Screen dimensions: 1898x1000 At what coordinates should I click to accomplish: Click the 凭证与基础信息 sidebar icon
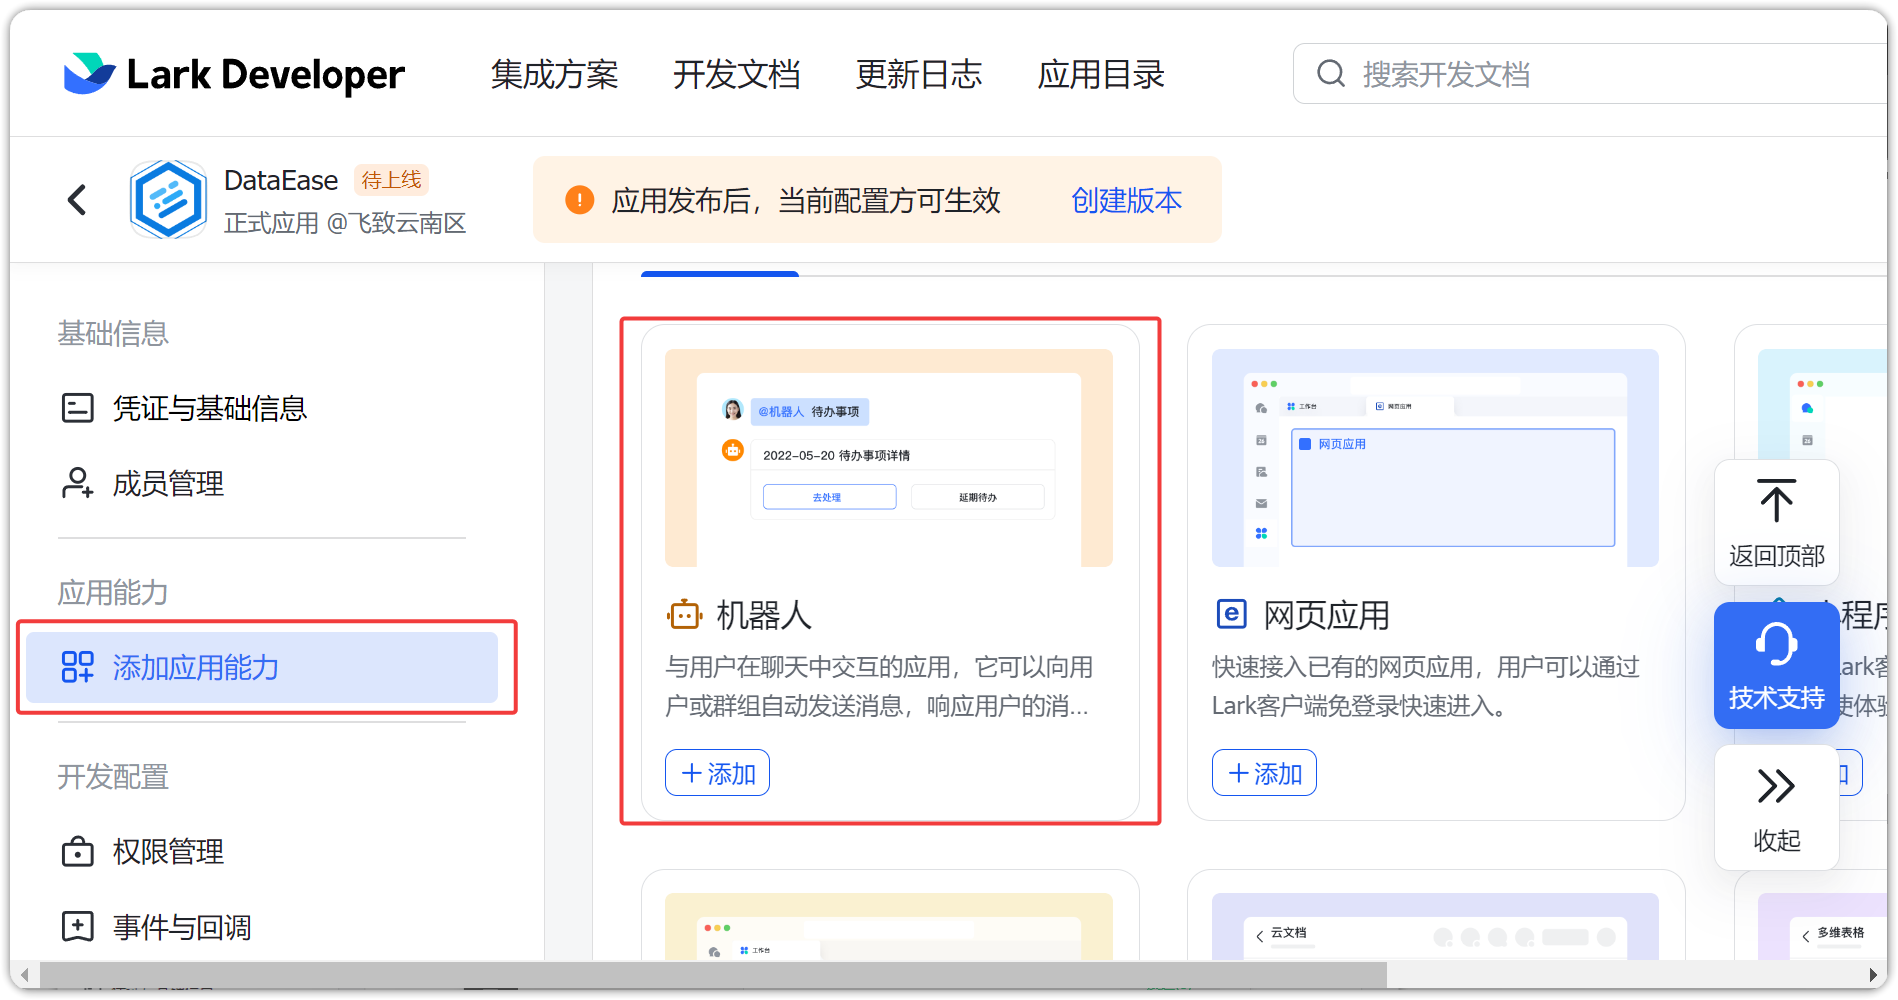tap(78, 408)
